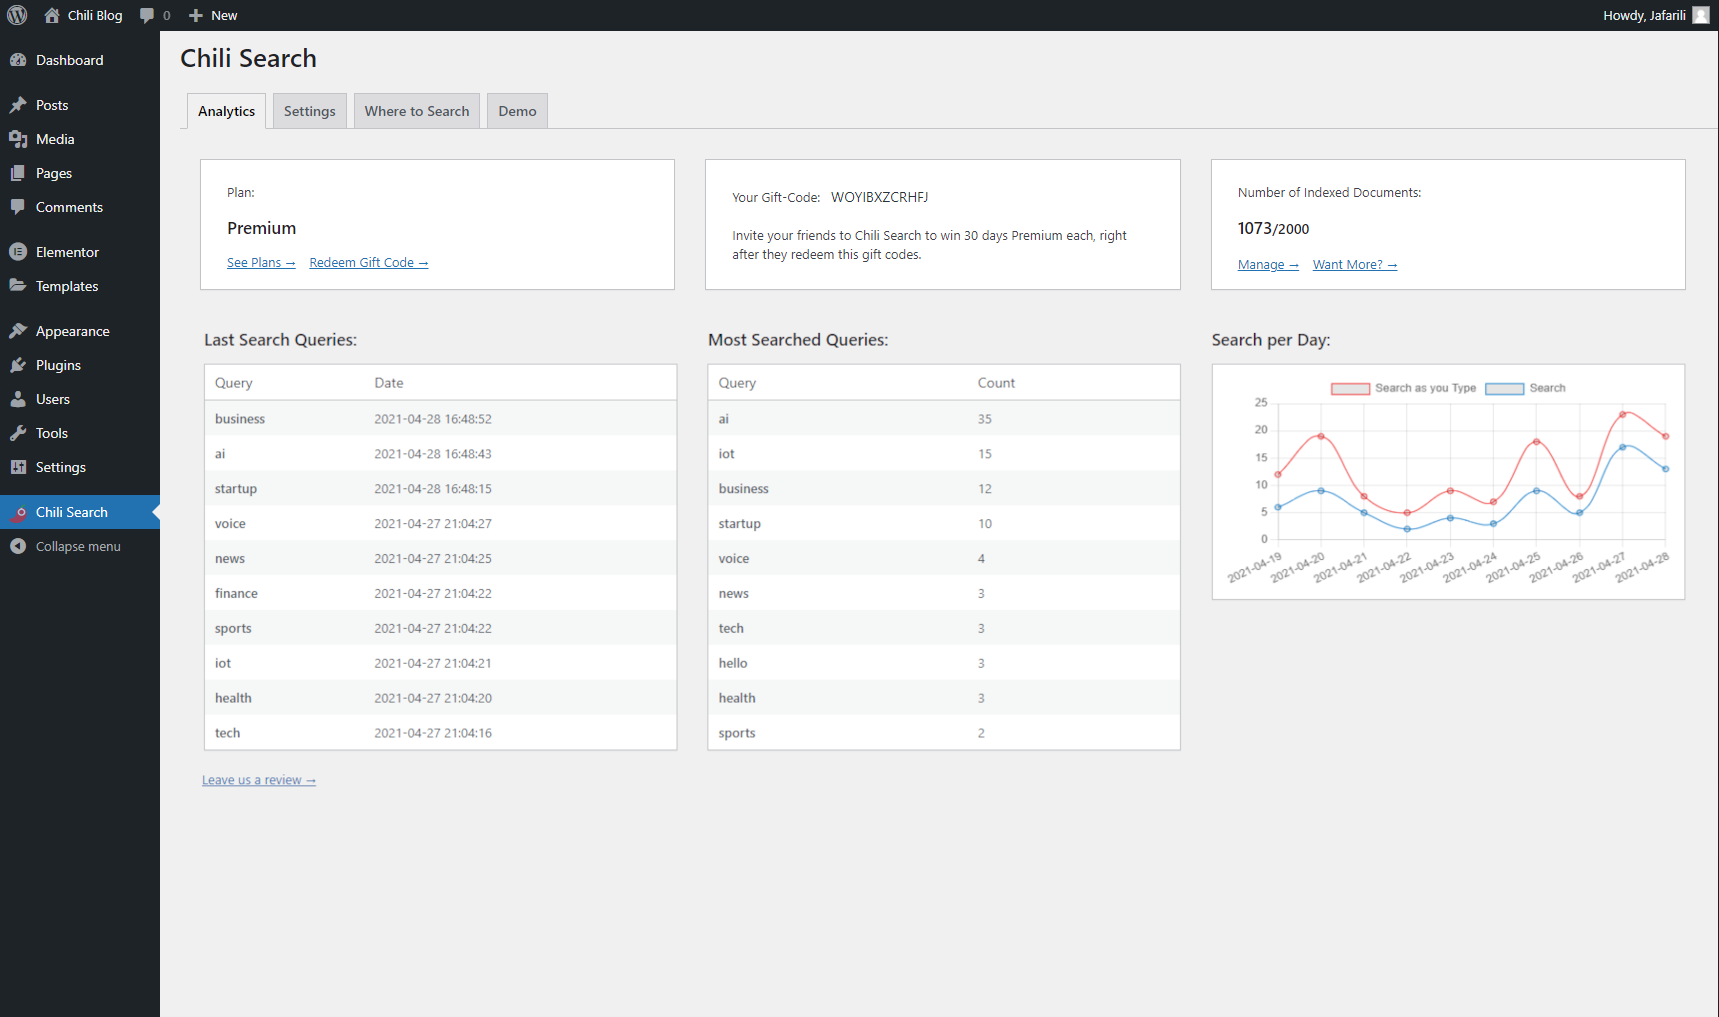Click the Collapse menu arrow icon
Screen dimensions: 1719x1017
18,546
